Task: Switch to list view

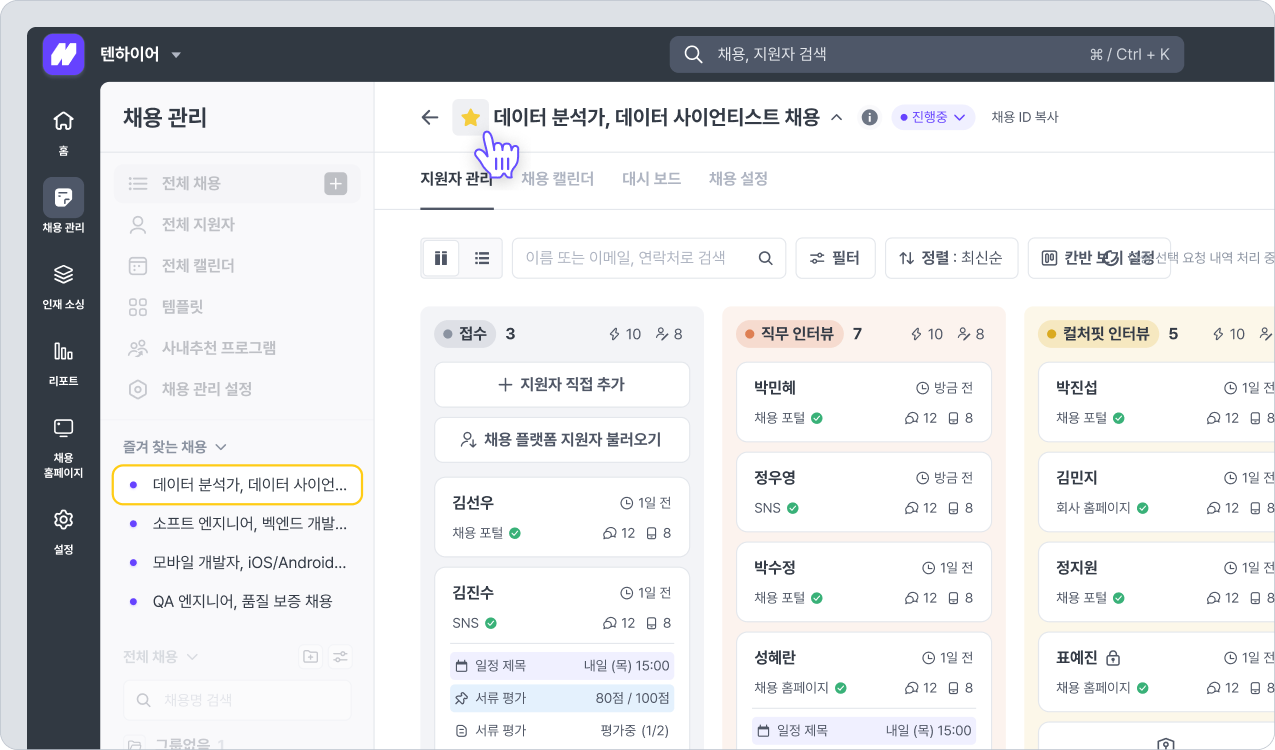Action: [x=482, y=258]
